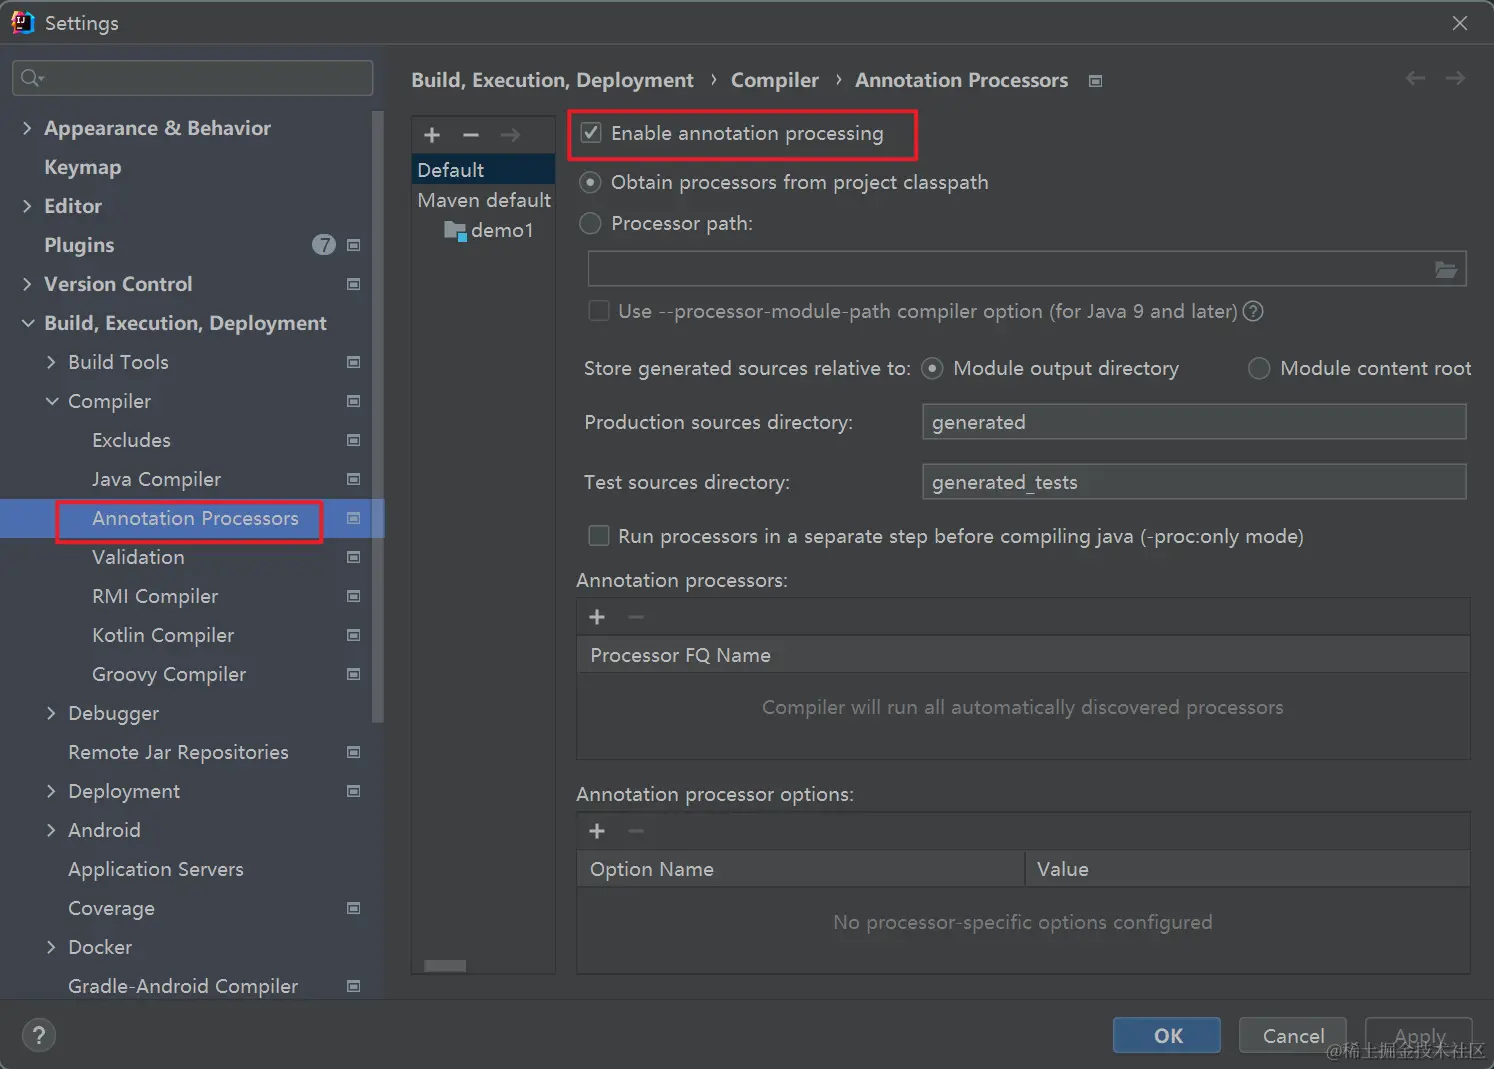Add annotation processor FQ name with plus

point(597,617)
